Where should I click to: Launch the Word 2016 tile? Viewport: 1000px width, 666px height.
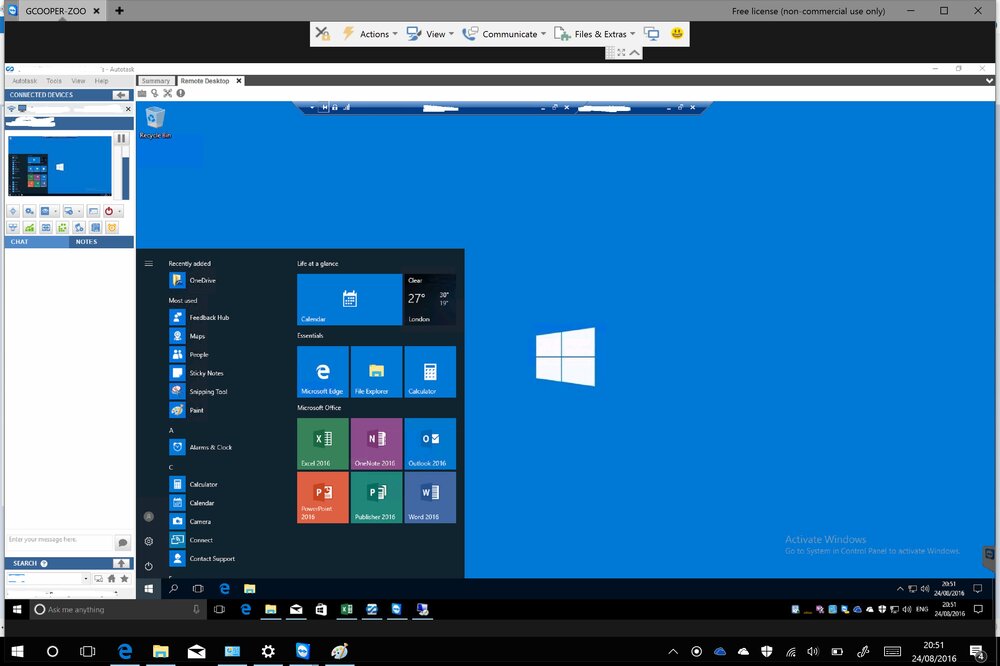coord(430,498)
